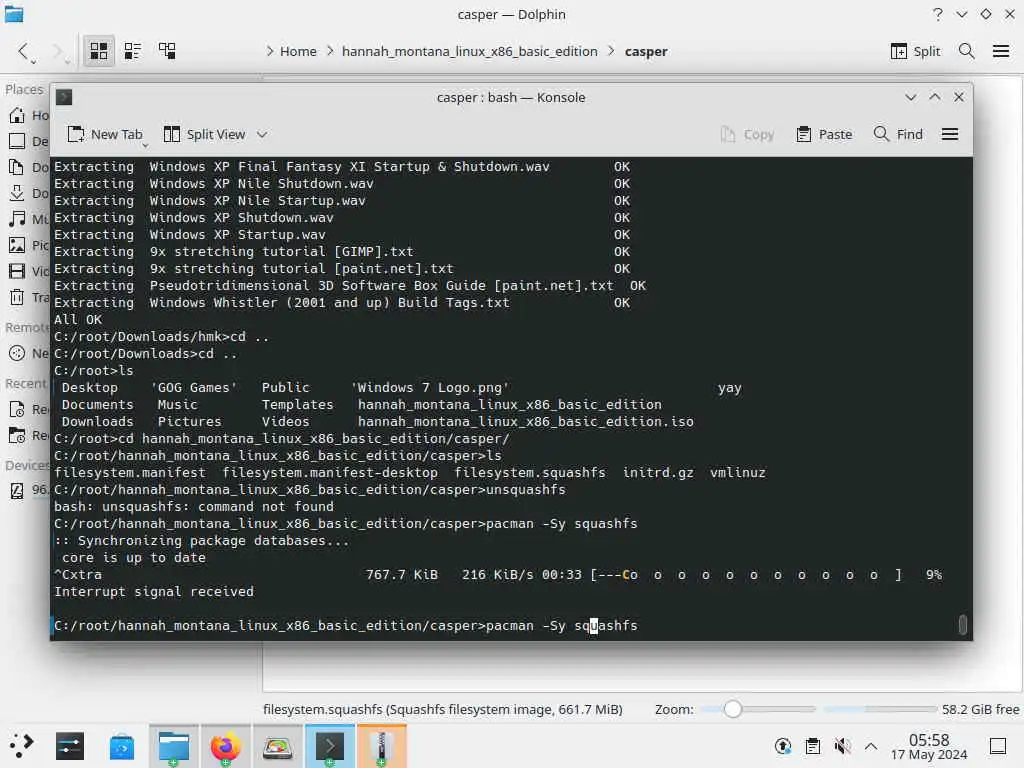Expand the arrow before Home breadcrumb
The image size is (1024, 768).
pyautogui.click(x=270, y=51)
